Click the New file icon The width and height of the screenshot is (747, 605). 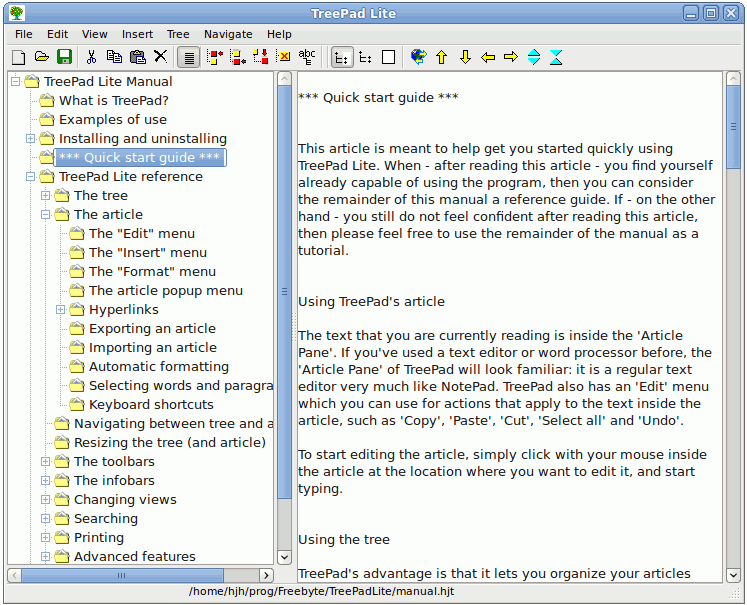[19, 57]
